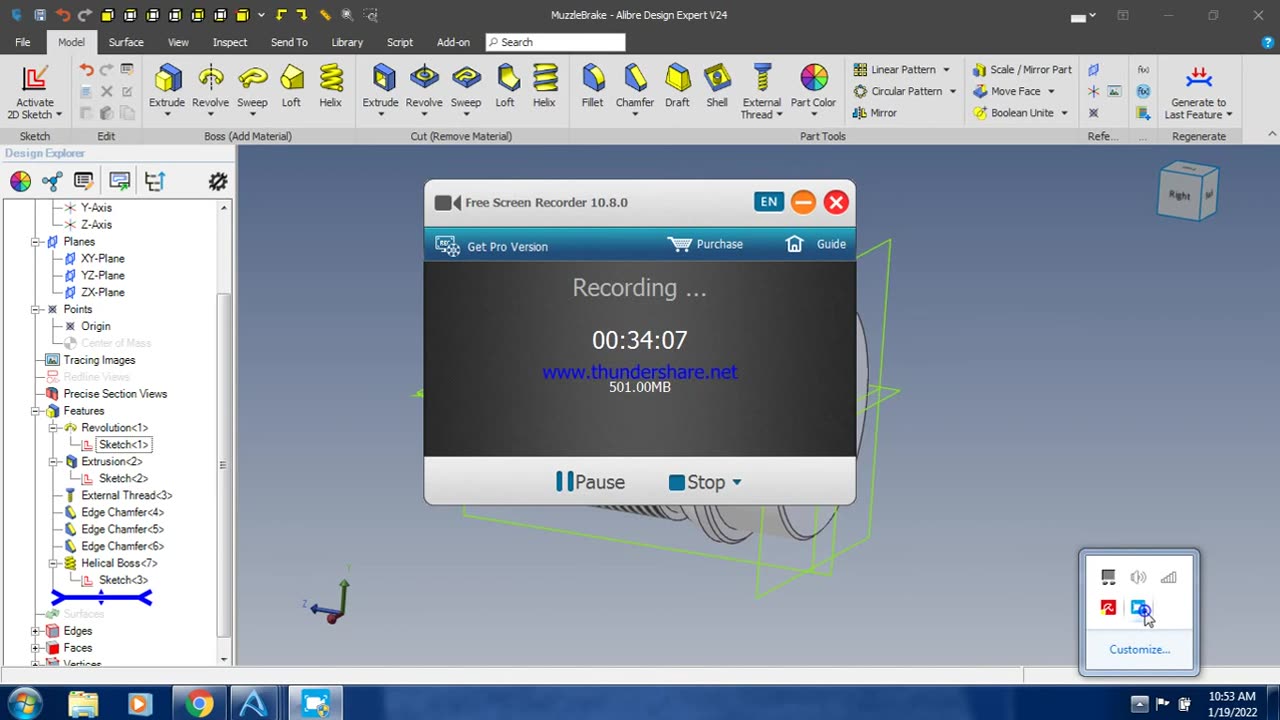Open the recorder Guide
The image size is (1280, 720).
tap(816, 244)
